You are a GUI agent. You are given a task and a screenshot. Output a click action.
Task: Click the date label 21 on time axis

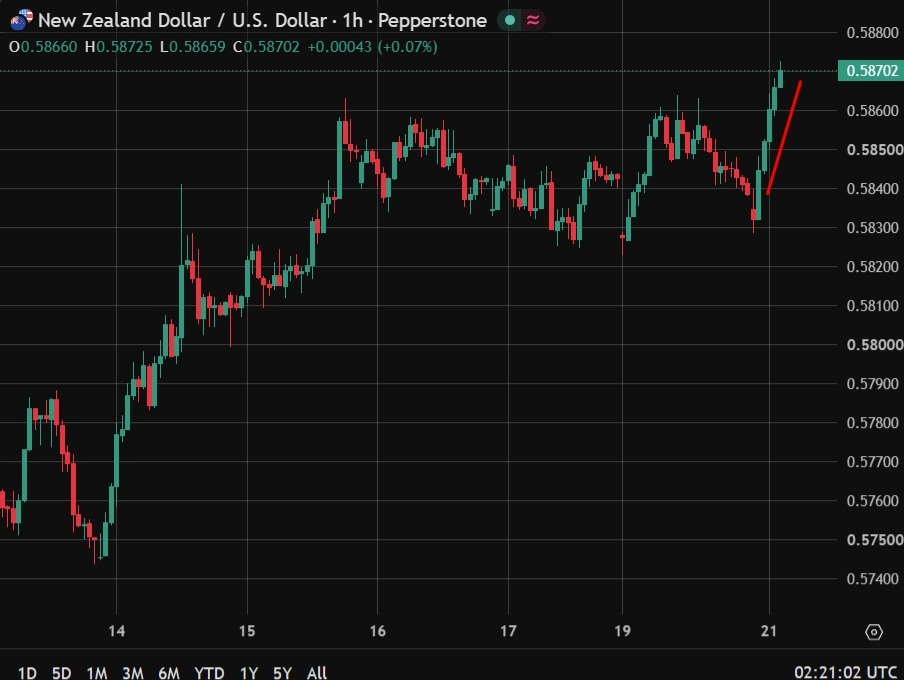pyautogui.click(x=769, y=631)
